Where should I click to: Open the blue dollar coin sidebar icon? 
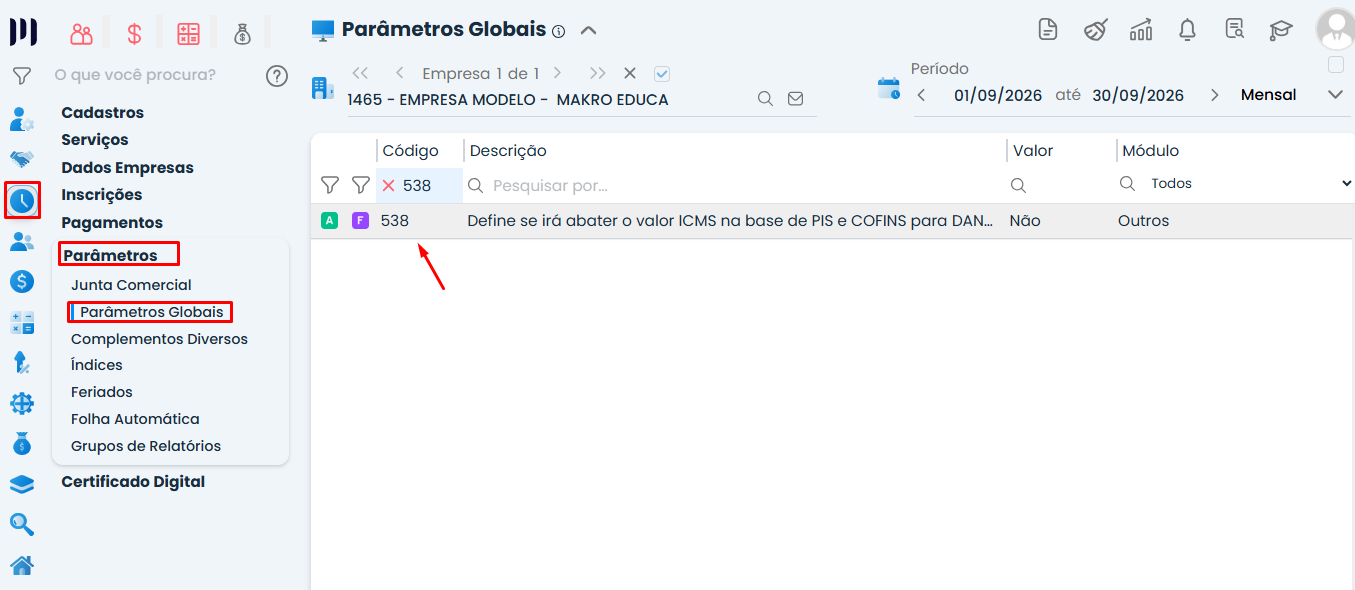point(22,282)
